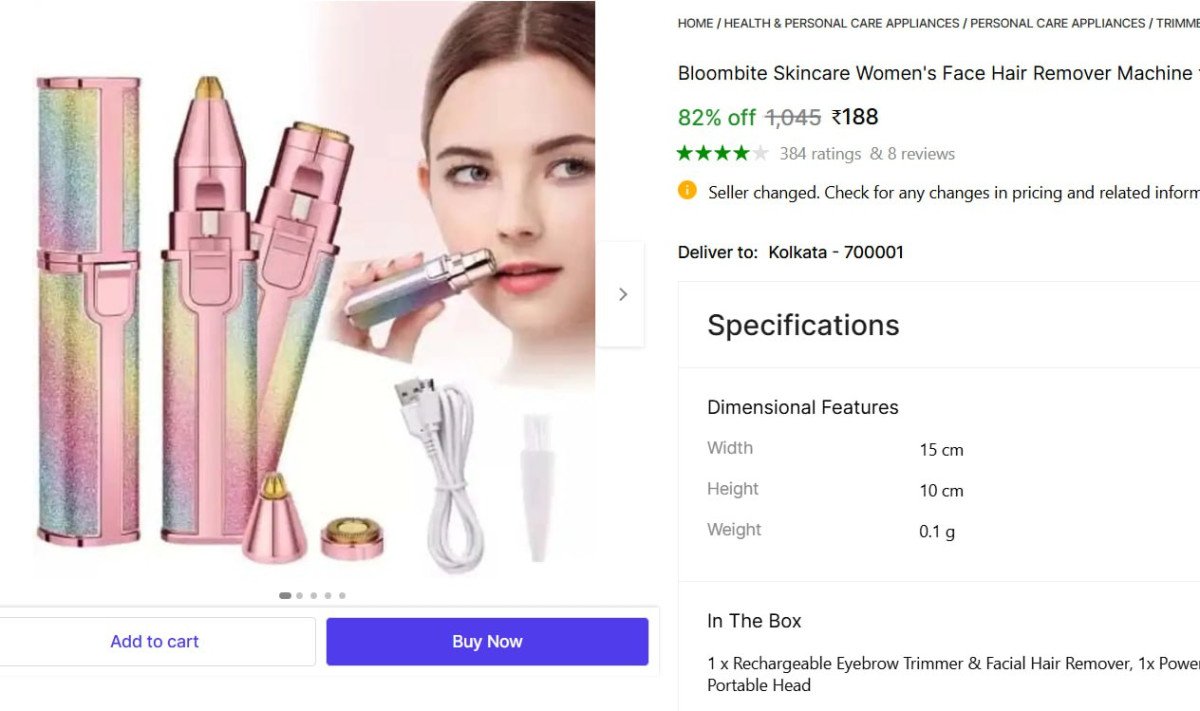Change delivery location Kolkata - 700001
Screen dimensions: 1200x711
835,252
